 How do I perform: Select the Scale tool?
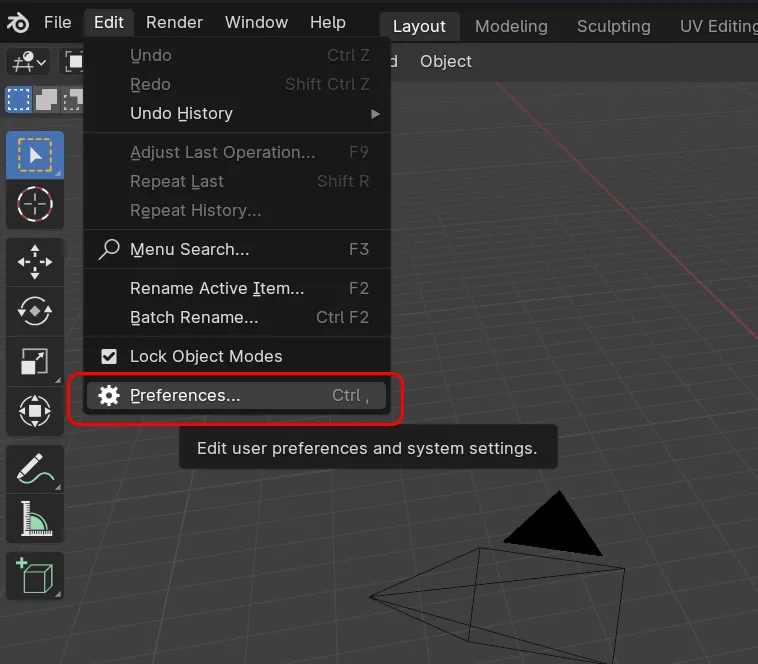[x=35, y=361]
